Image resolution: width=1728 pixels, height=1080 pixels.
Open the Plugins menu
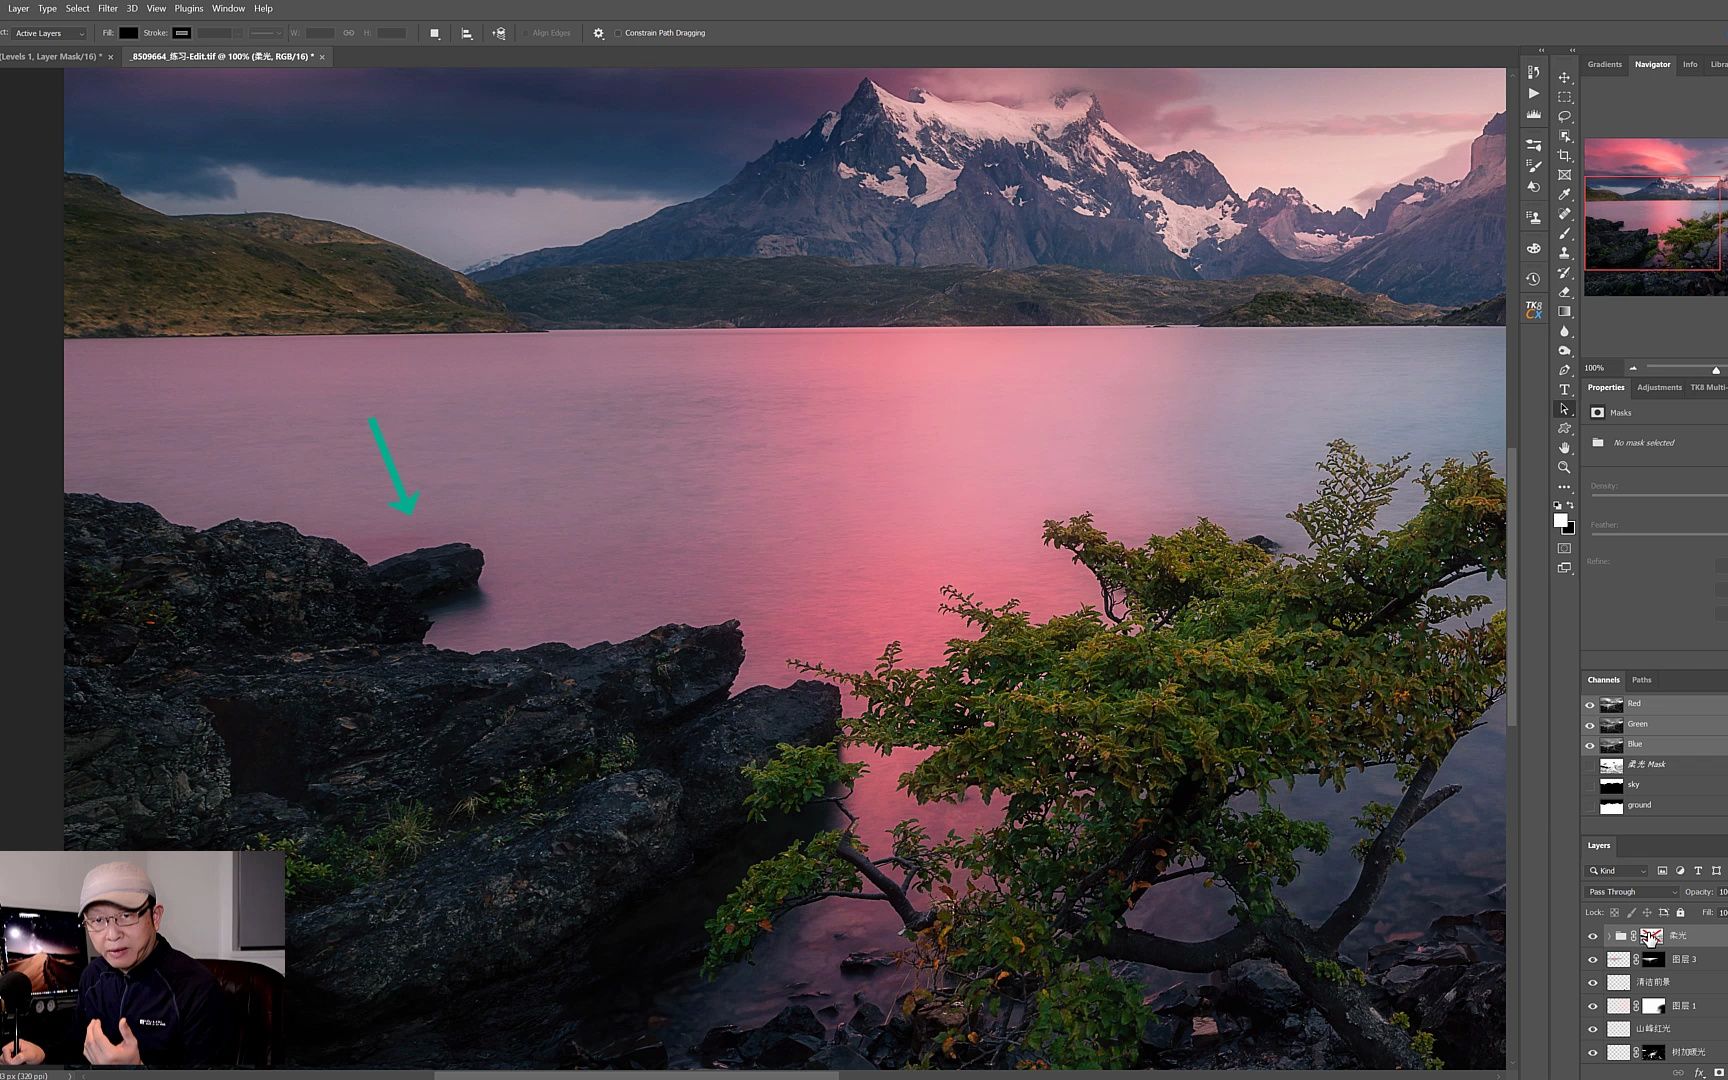tap(189, 8)
